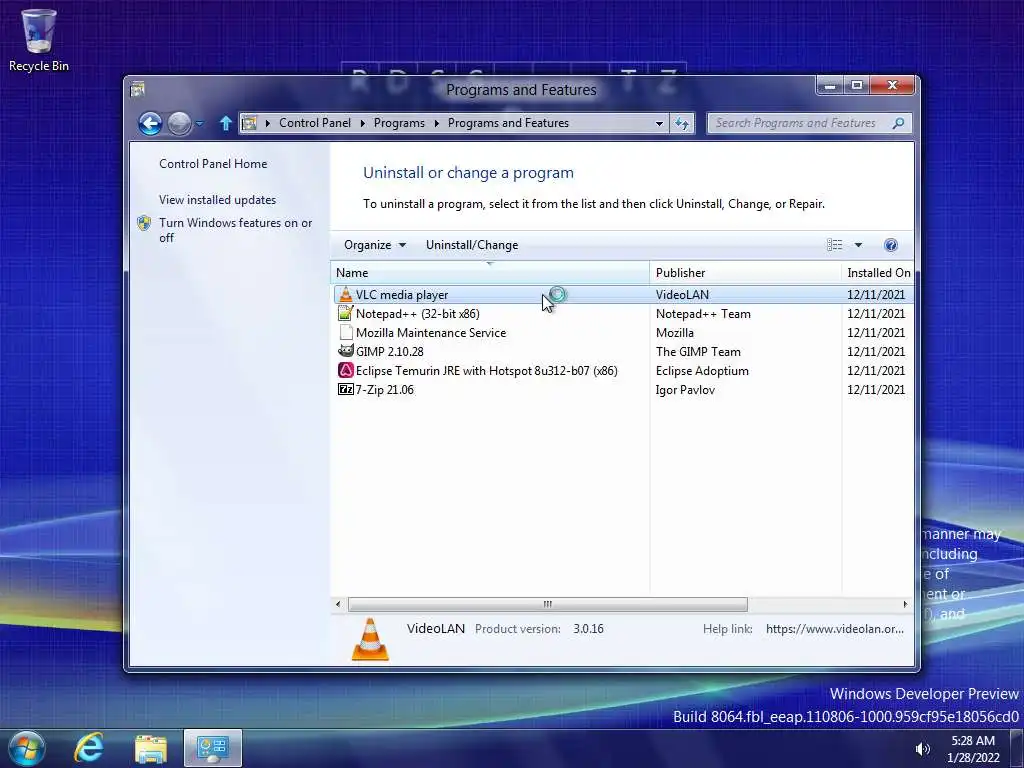Go back with the blue Back arrow
1024x768 pixels.
(150, 123)
